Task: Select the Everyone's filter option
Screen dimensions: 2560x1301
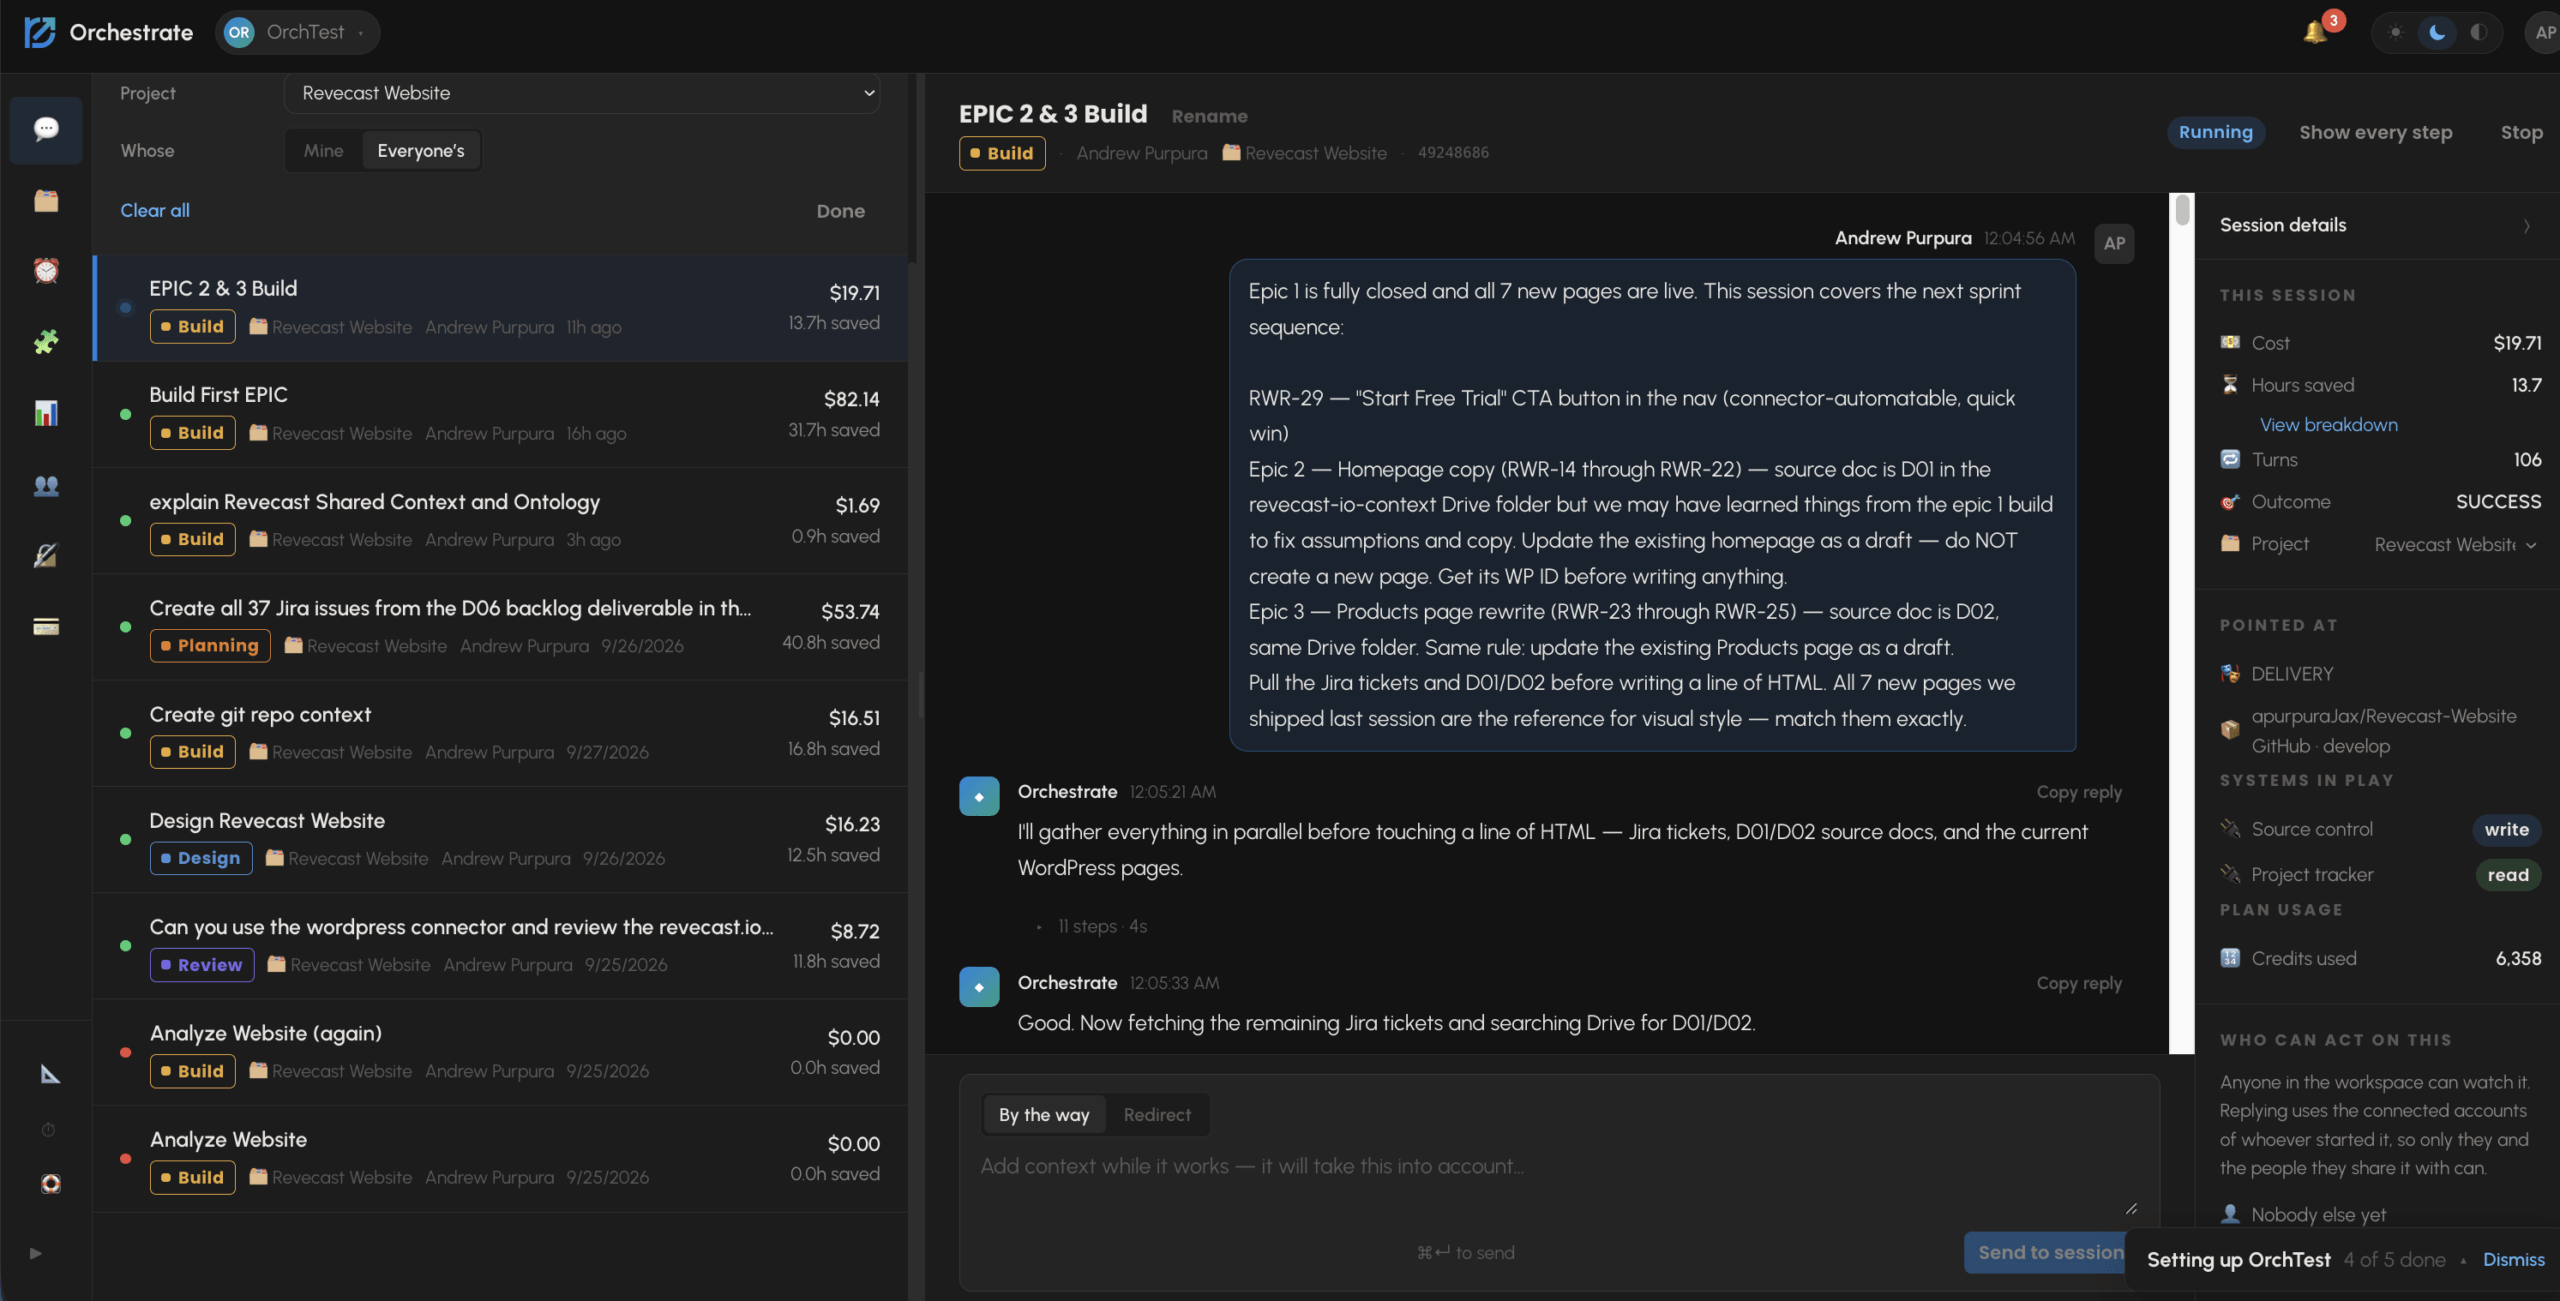Action: click(x=421, y=151)
